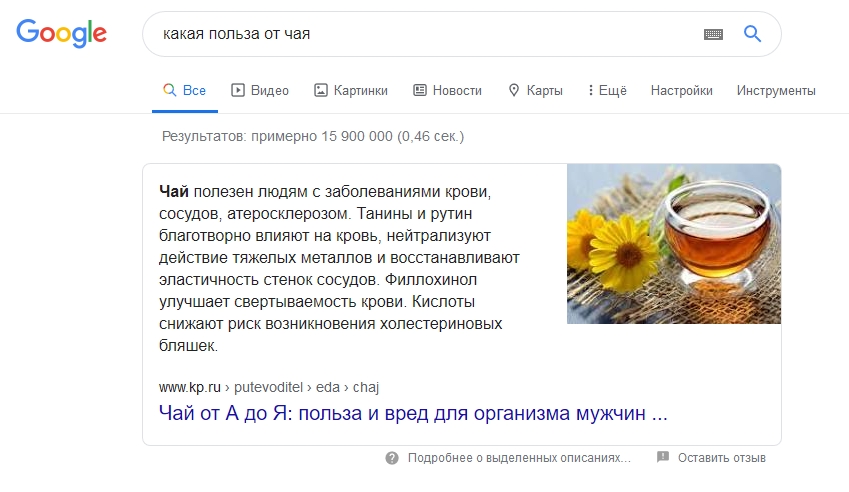This screenshot has height=492, width=849.
Task: Open 'Подробнее о выделенных описаниях' link
Action: (x=519, y=458)
